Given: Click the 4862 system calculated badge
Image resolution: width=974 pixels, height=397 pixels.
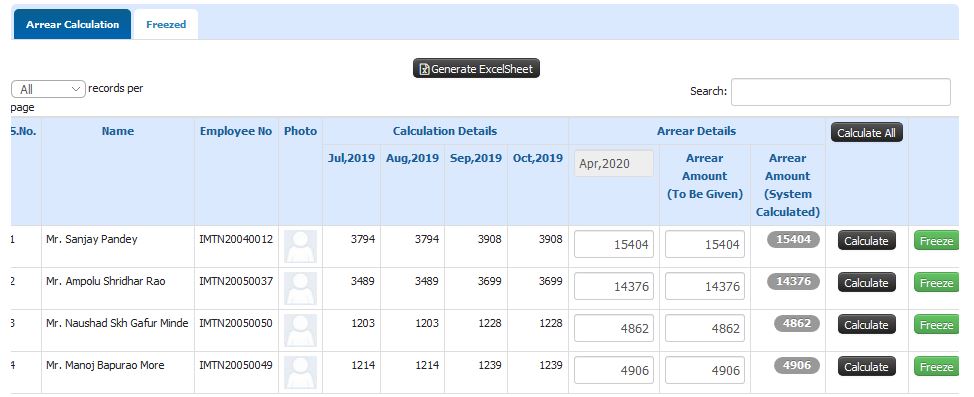Looking at the screenshot, I should pos(797,323).
